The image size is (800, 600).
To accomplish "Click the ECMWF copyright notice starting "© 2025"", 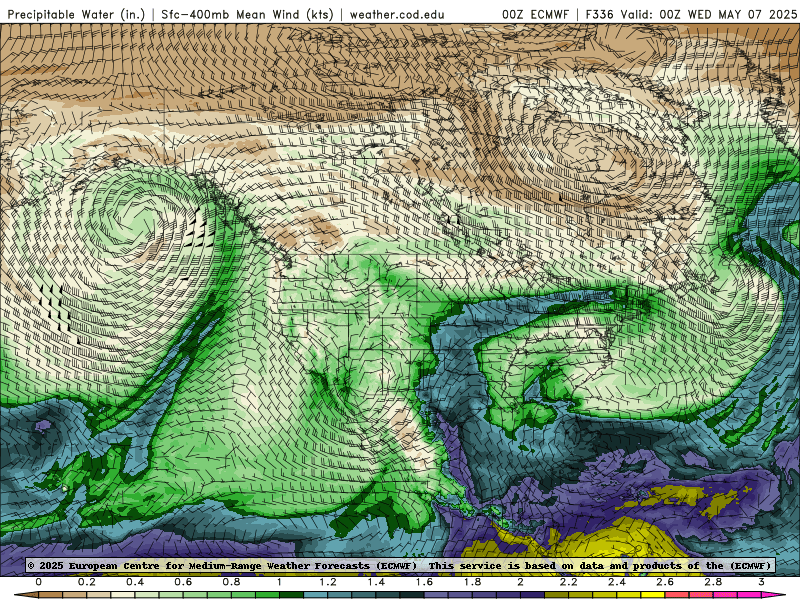I will 222,566.
